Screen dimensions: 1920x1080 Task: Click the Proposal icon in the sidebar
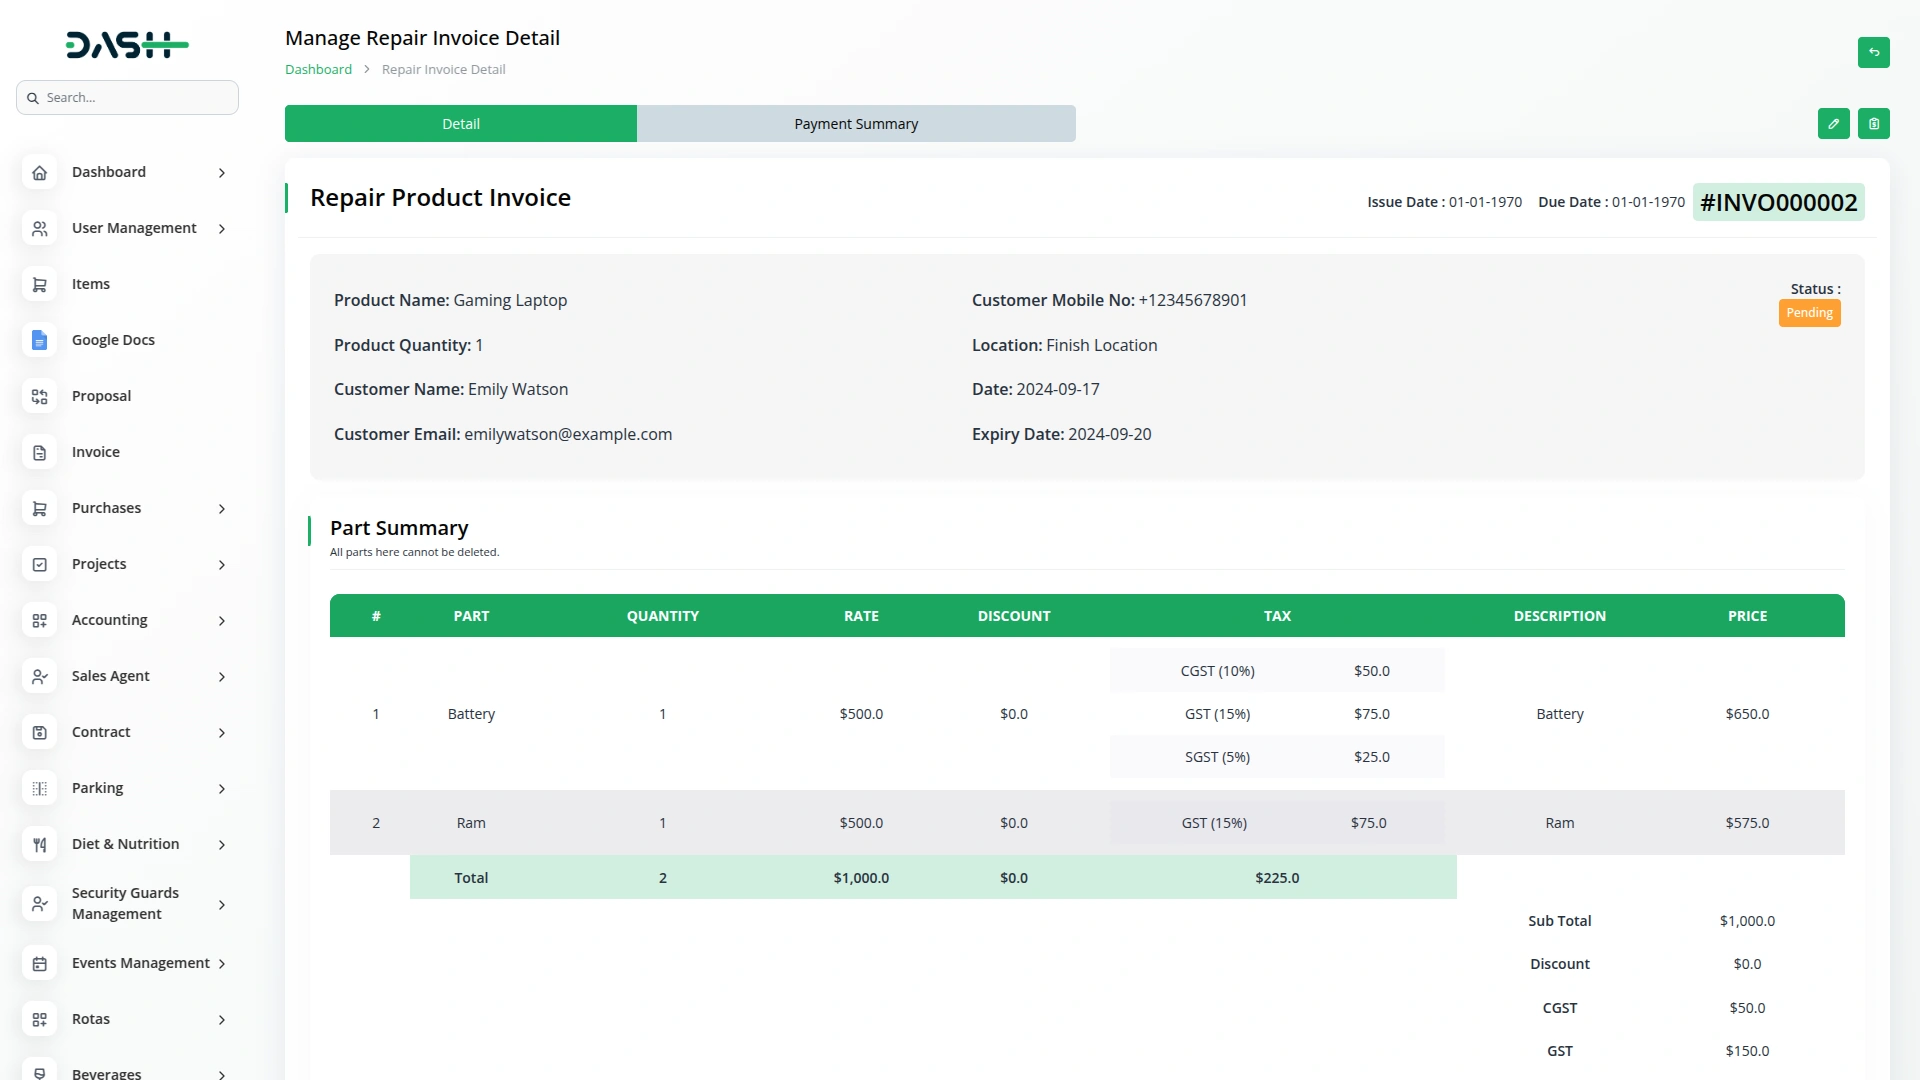click(x=39, y=396)
